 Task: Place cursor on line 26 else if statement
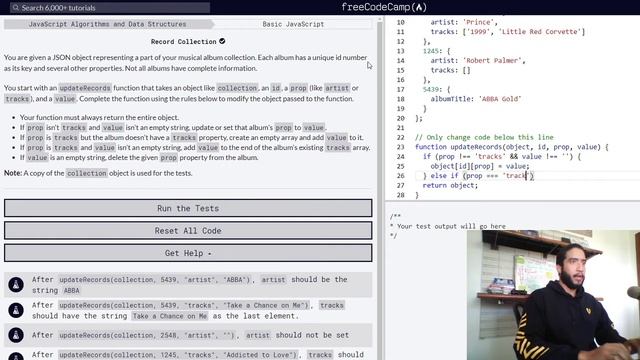[x=478, y=176]
